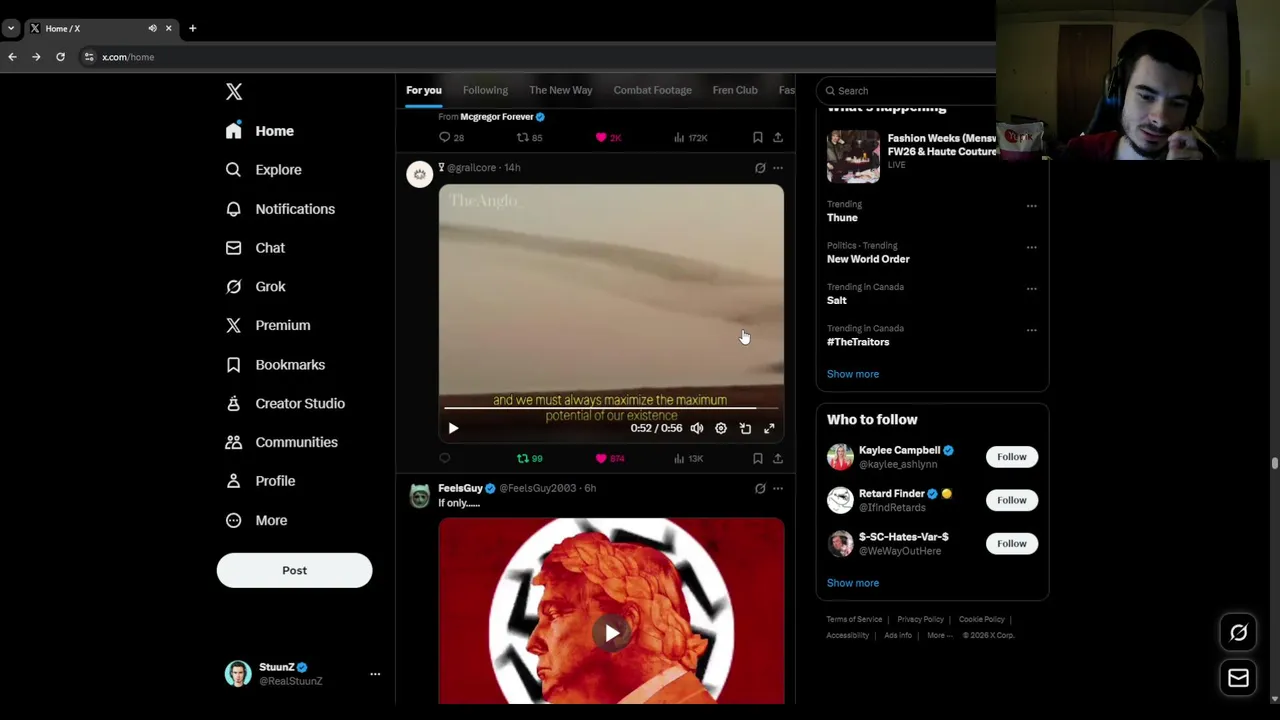Toggle picture-in-picture on grailcore video

tap(745, 428)
